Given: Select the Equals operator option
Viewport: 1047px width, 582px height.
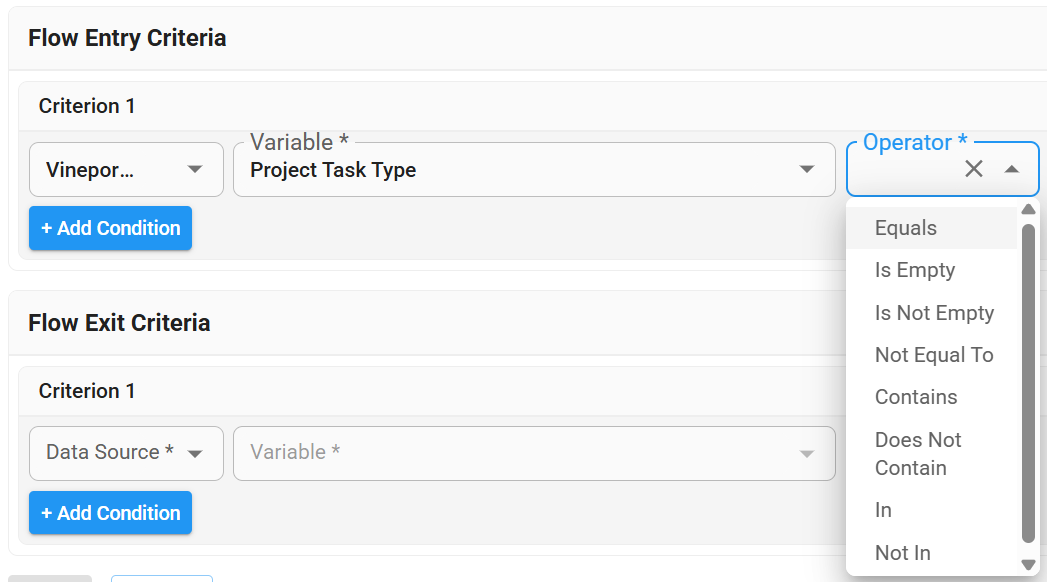Looking at the screenshot, I should (906, 228).
